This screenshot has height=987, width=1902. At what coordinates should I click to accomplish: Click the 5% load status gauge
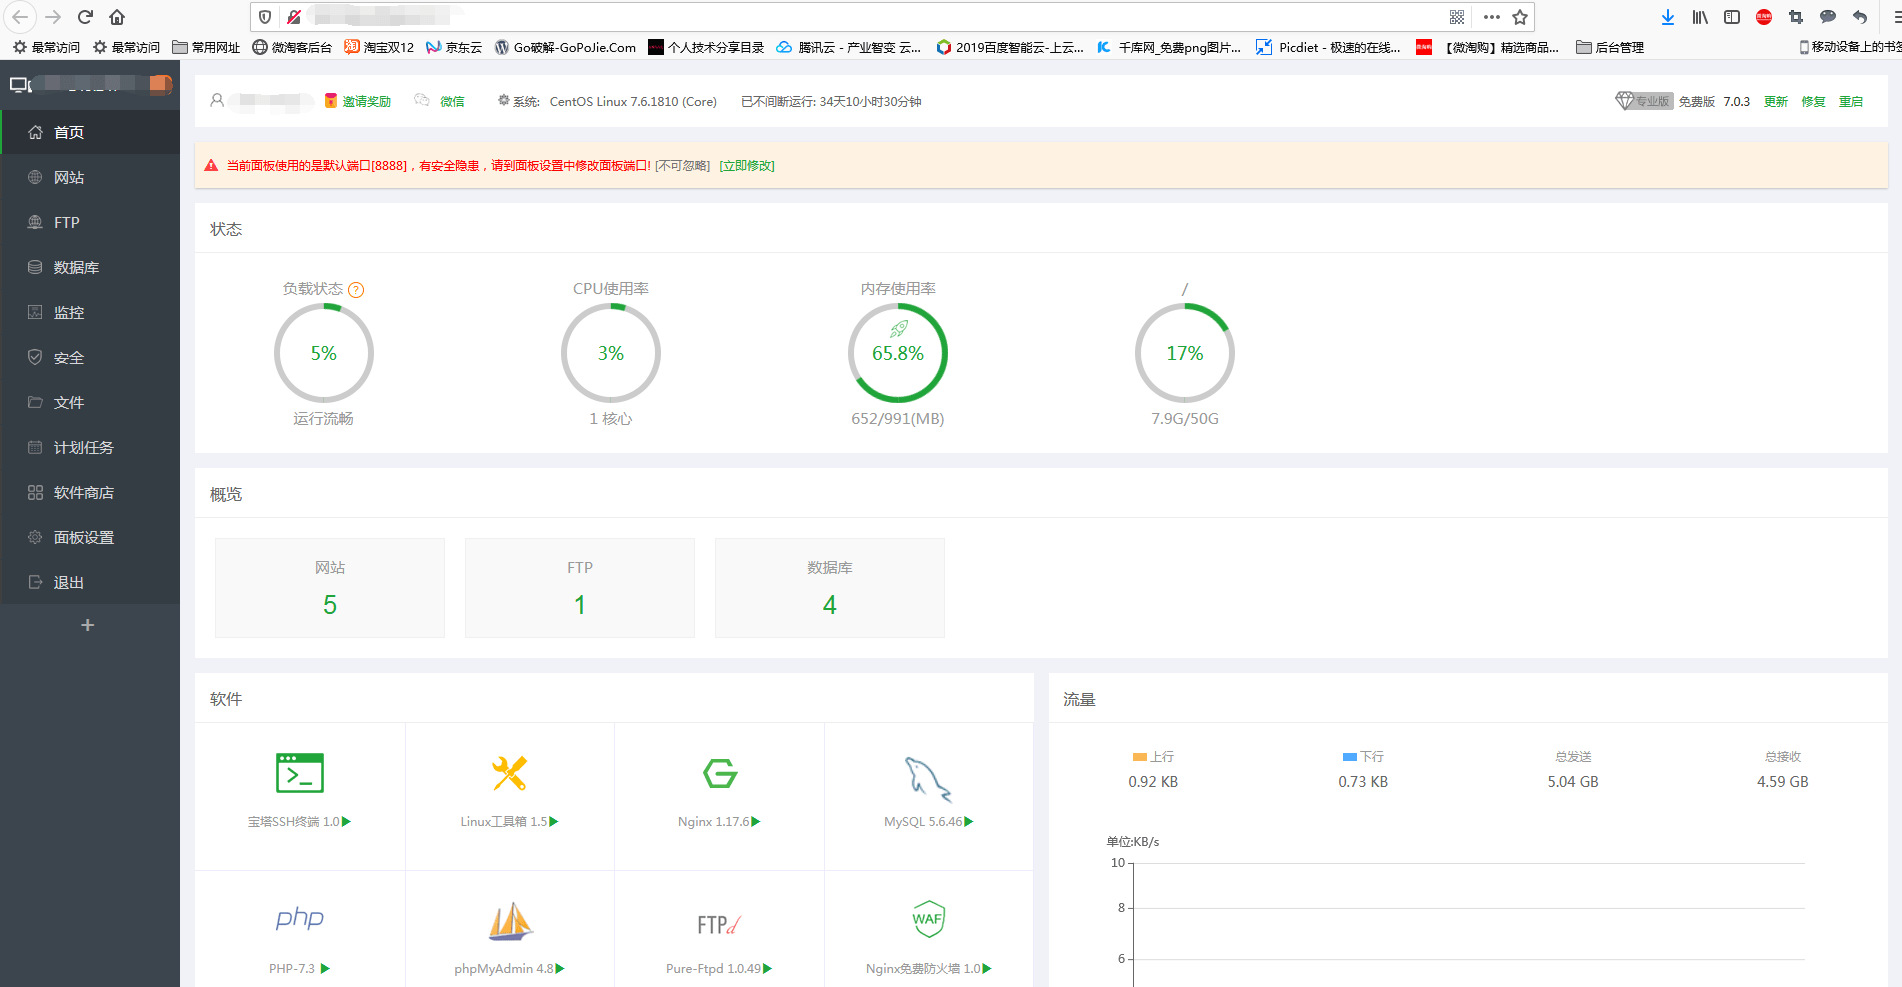(324, 353)
